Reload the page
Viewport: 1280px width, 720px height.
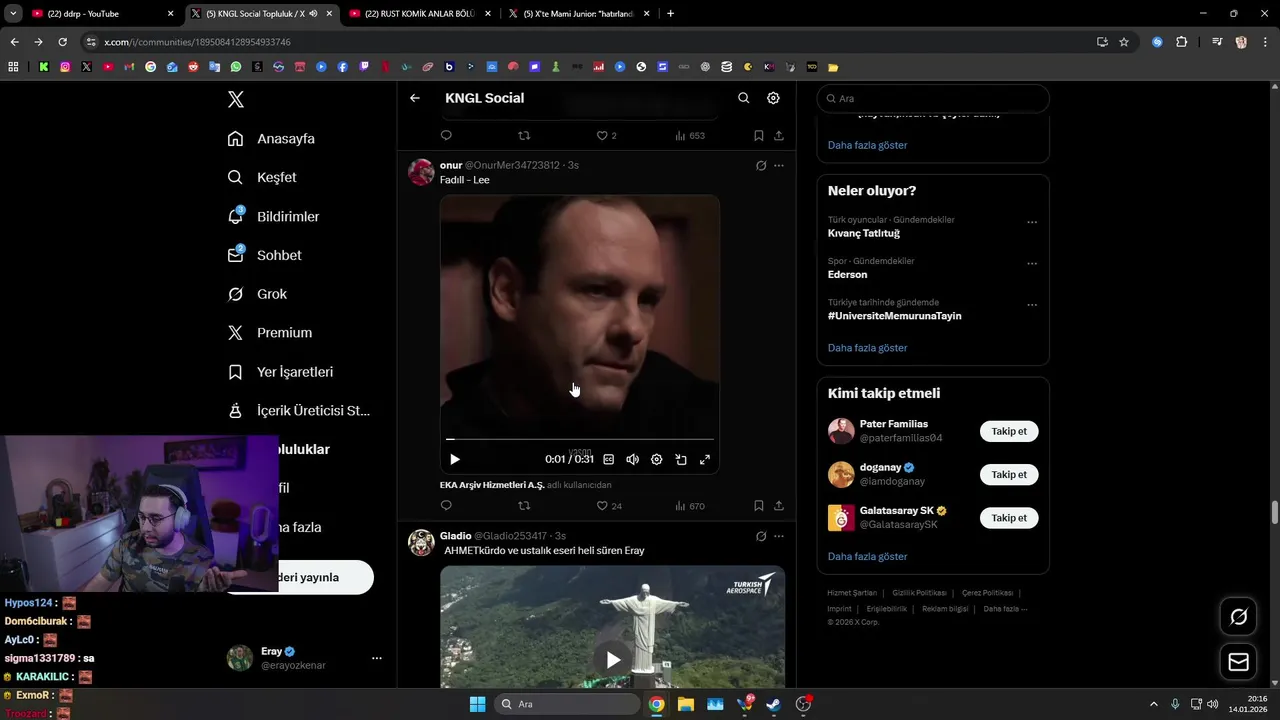[x=62, y=42]
